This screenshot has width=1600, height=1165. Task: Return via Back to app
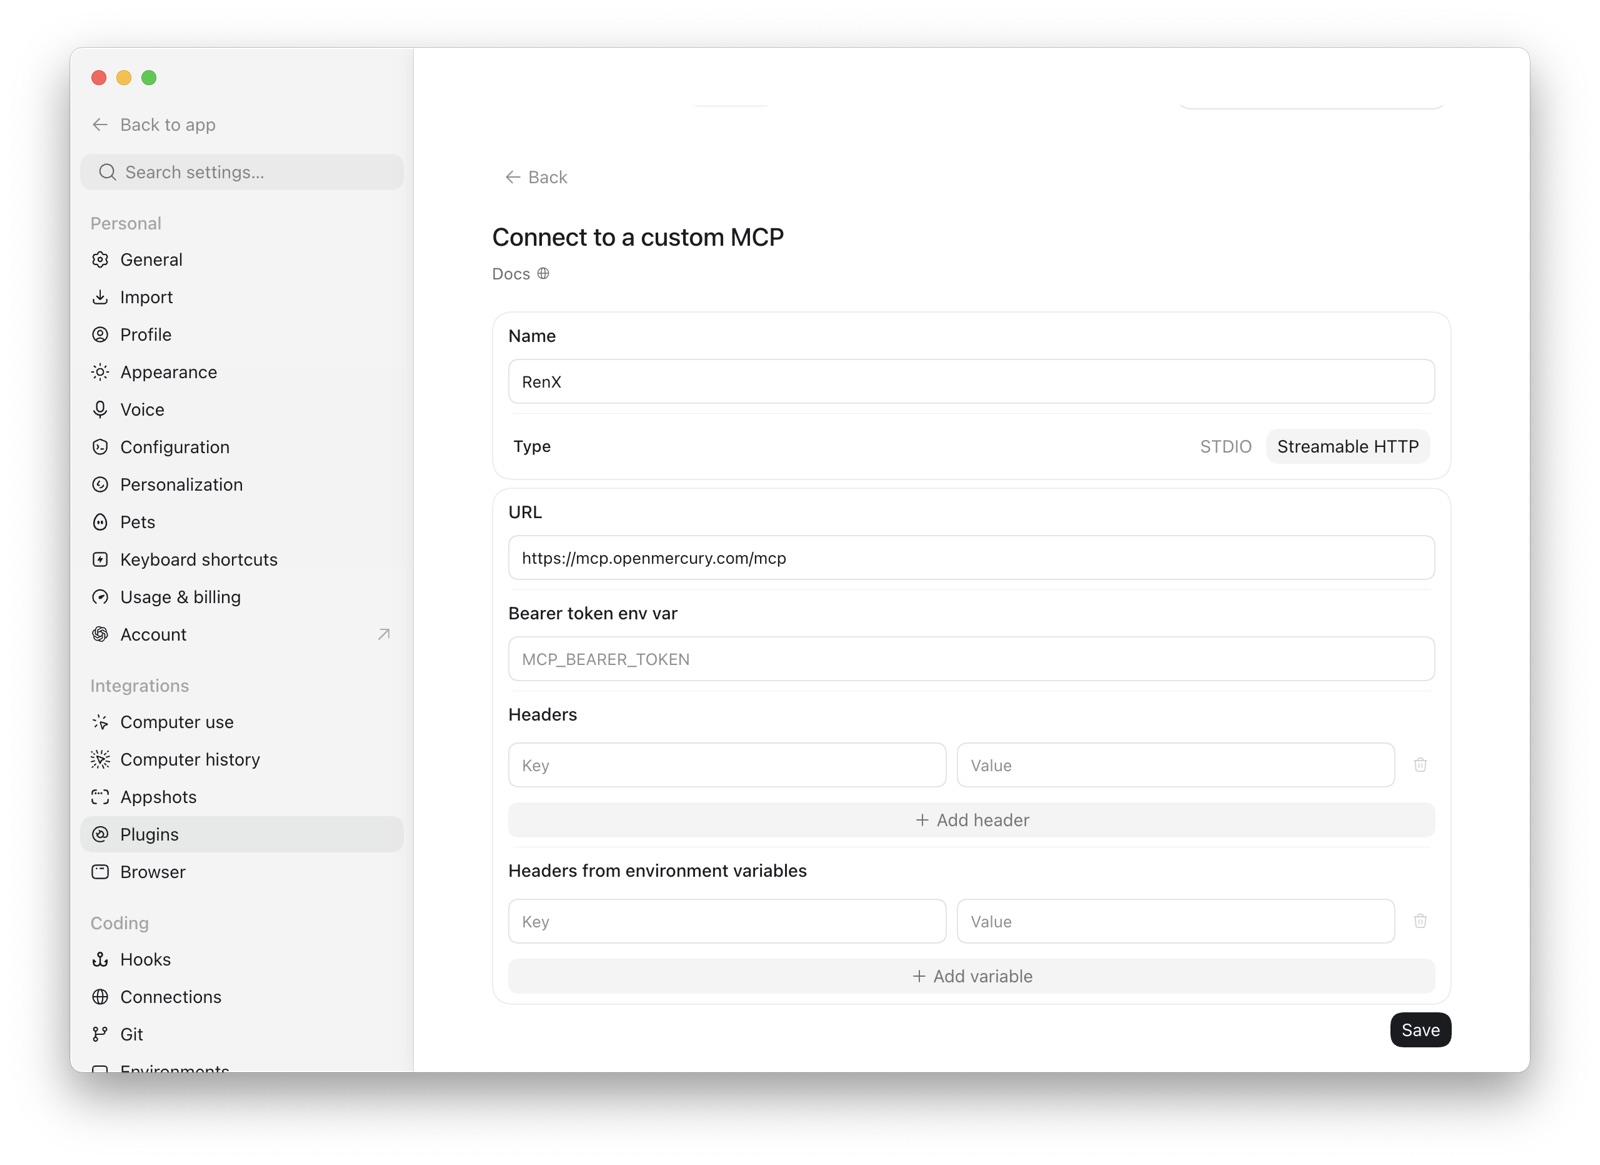coord(154,125)
